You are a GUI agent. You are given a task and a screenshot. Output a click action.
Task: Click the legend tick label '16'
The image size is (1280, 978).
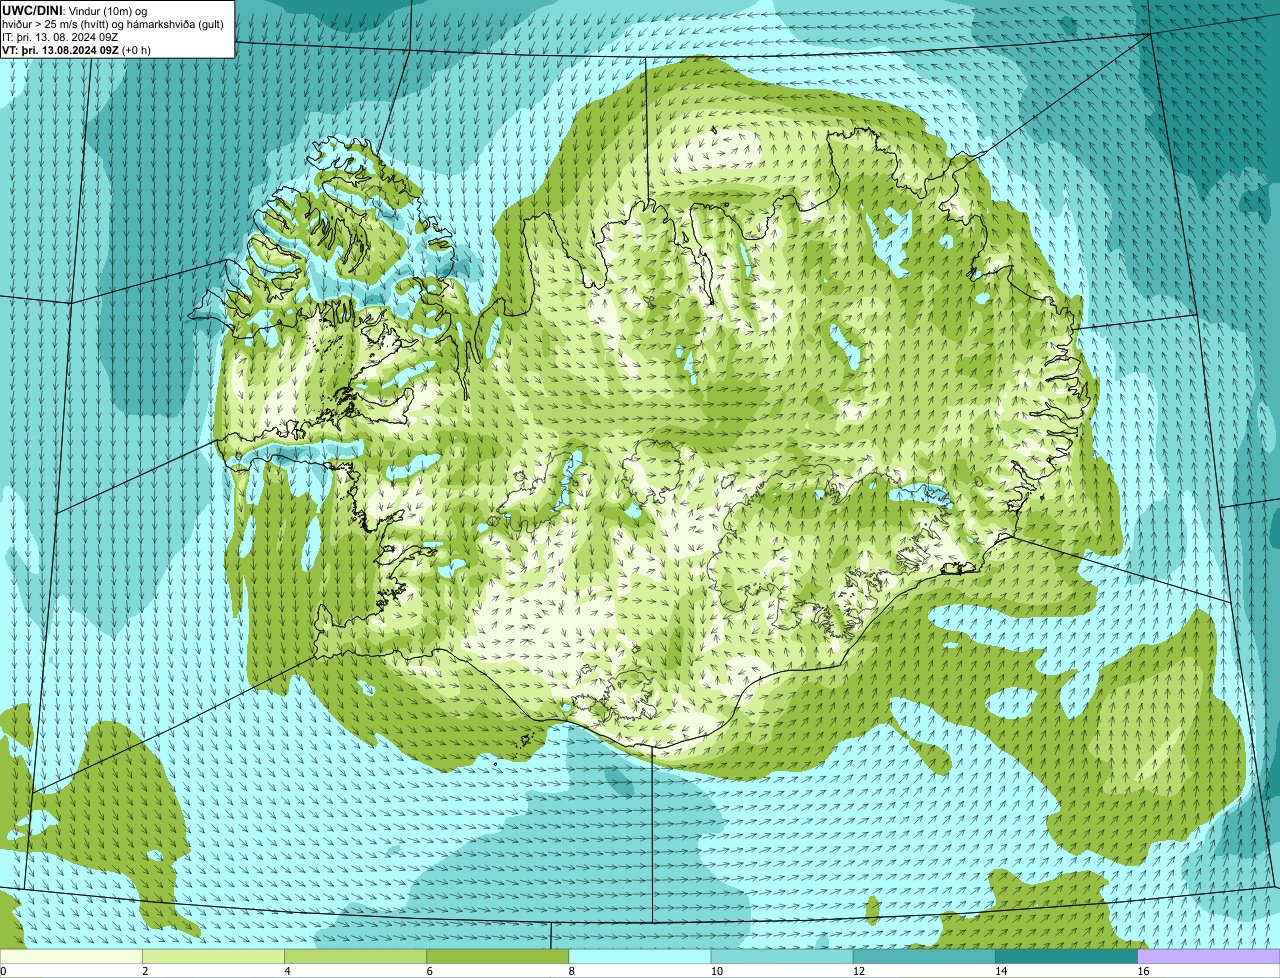[1143, 971]
